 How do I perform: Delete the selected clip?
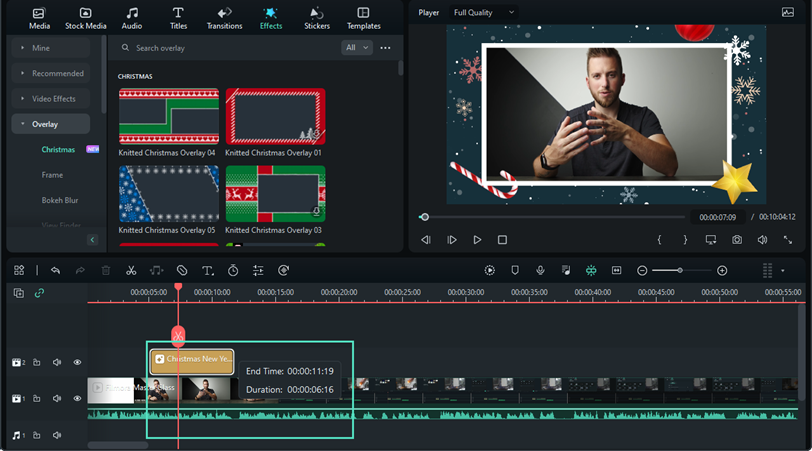106,270
